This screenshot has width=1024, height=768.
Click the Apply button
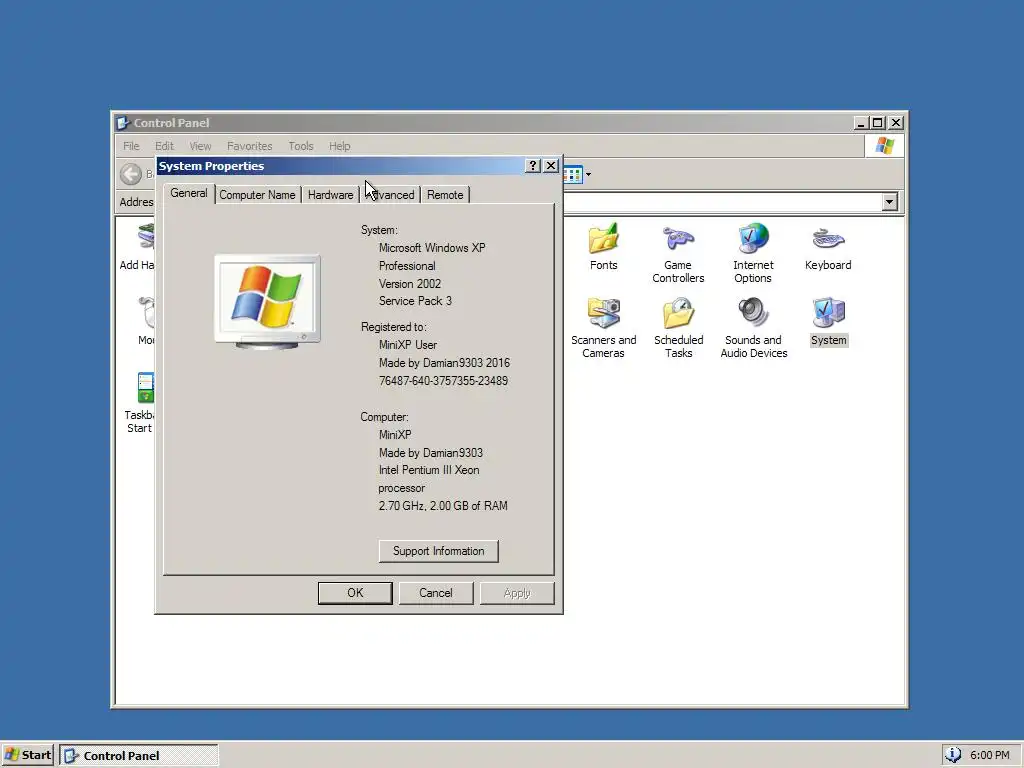(x=517, y=593)
